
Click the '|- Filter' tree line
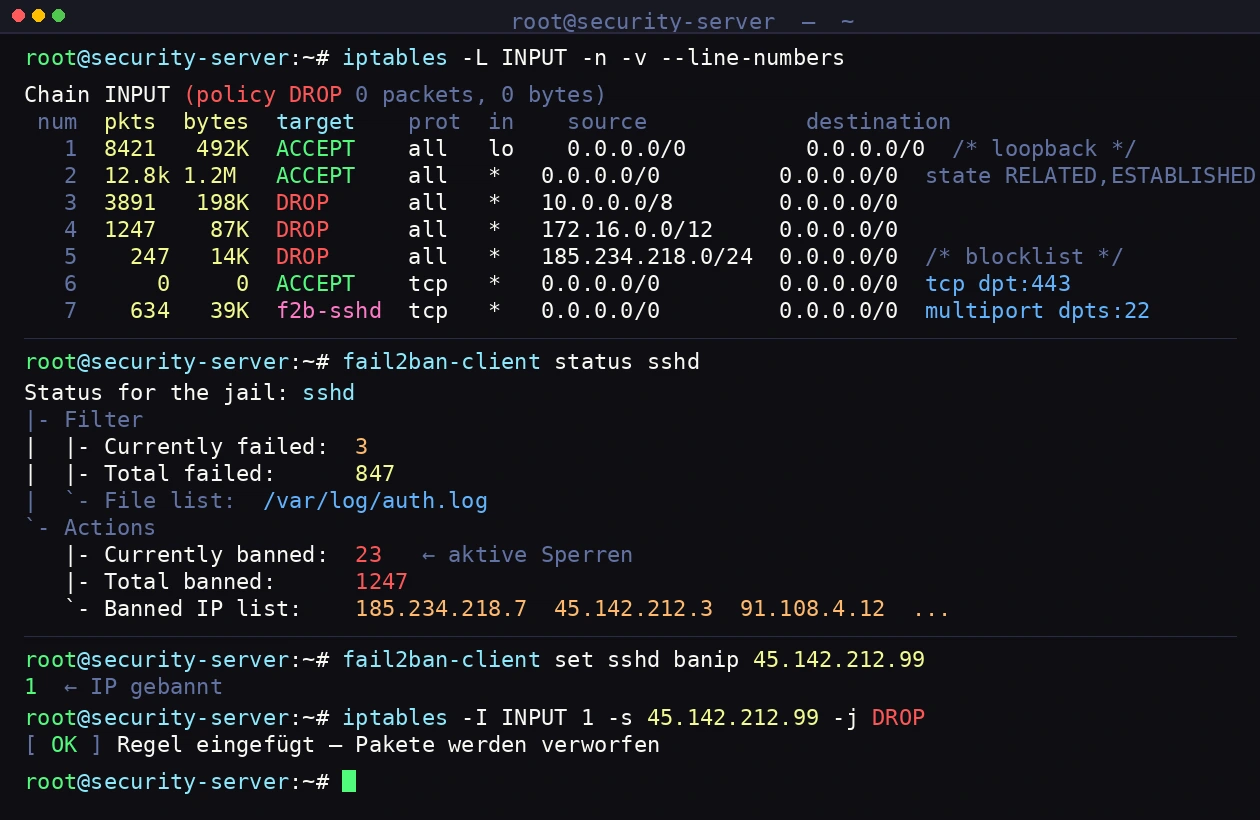coord(84,419)
